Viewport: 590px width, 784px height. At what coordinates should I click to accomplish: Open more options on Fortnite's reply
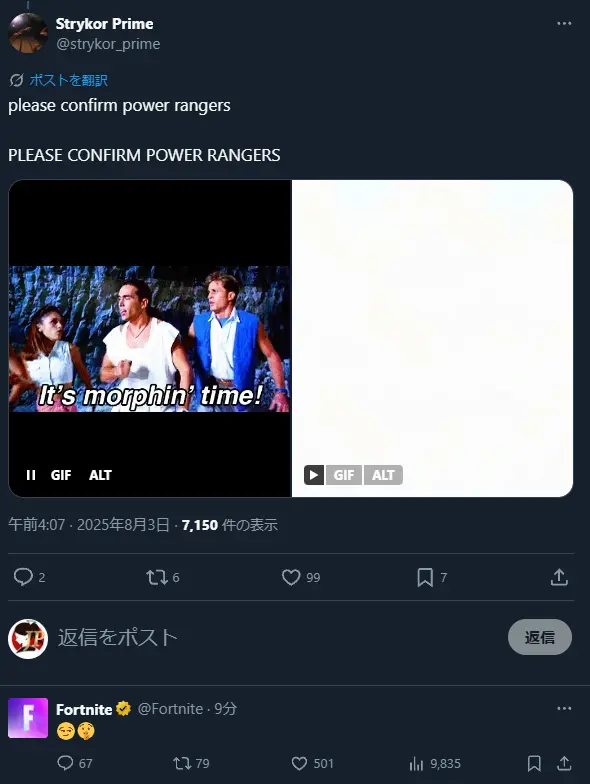pos(564,708)
